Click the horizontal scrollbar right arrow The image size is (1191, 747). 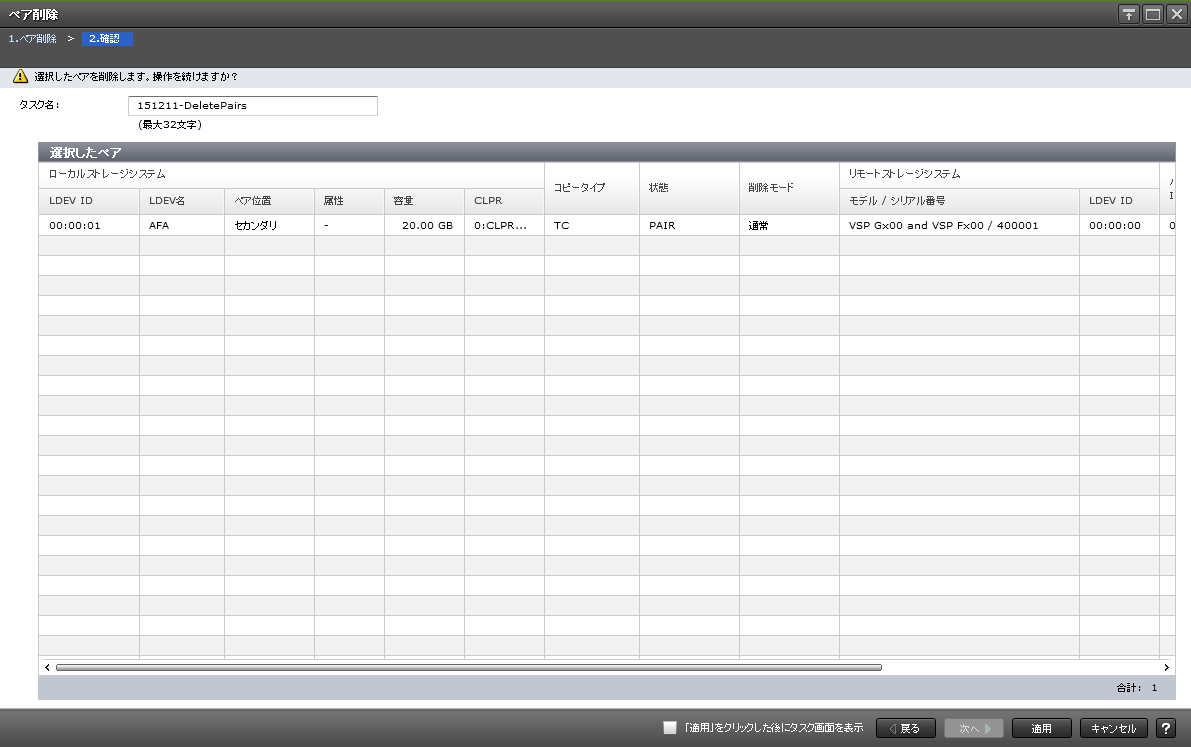coord(1167,667)
